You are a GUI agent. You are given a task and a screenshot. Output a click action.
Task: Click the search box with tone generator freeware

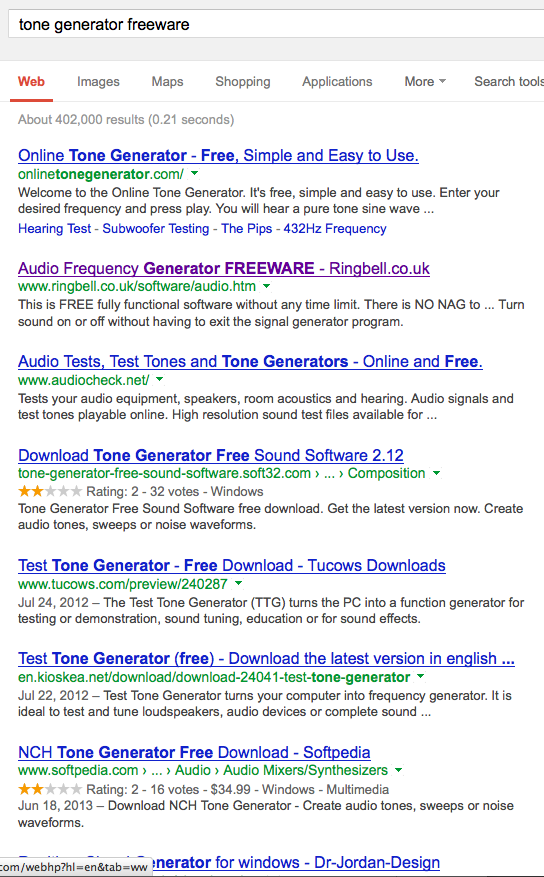click(276, 24)
